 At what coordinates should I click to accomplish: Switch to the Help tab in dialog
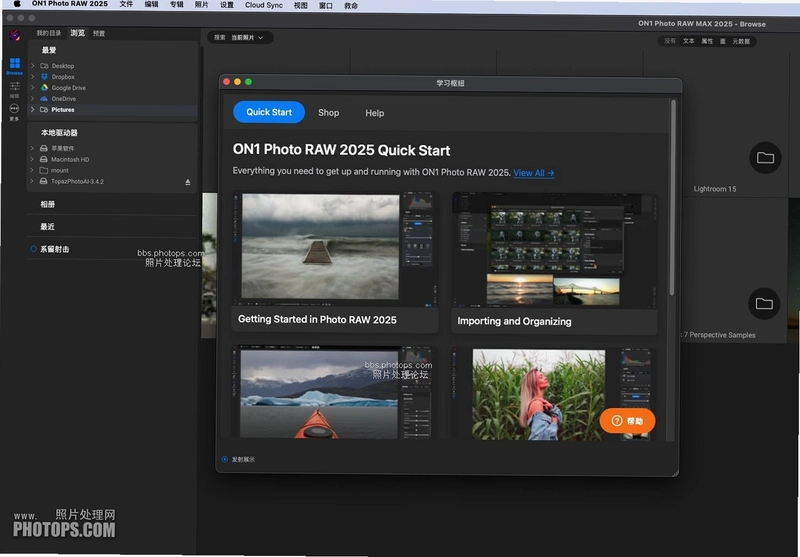pos(374,113)
